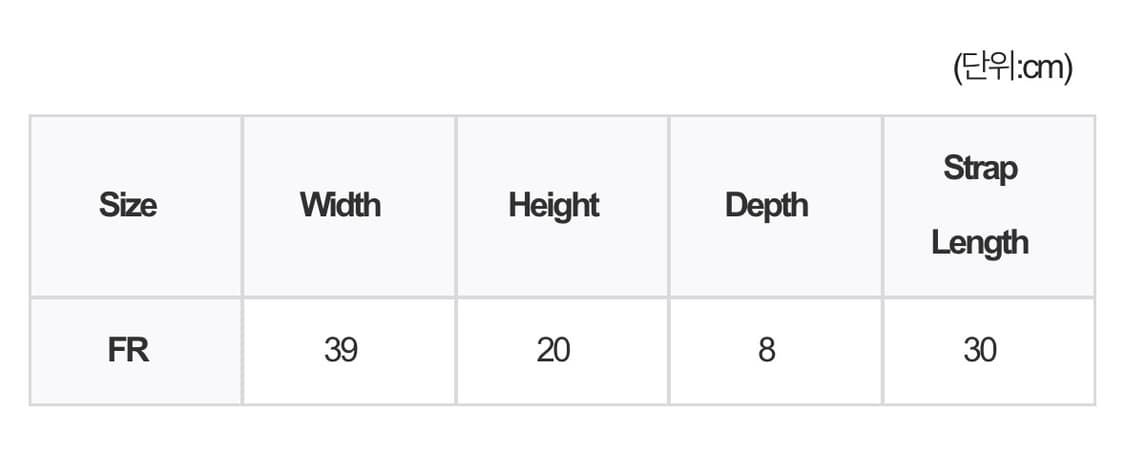The image size is (1125, 469).
Task: Click the Strap Length header cell
Action: [x=979, y=205]
